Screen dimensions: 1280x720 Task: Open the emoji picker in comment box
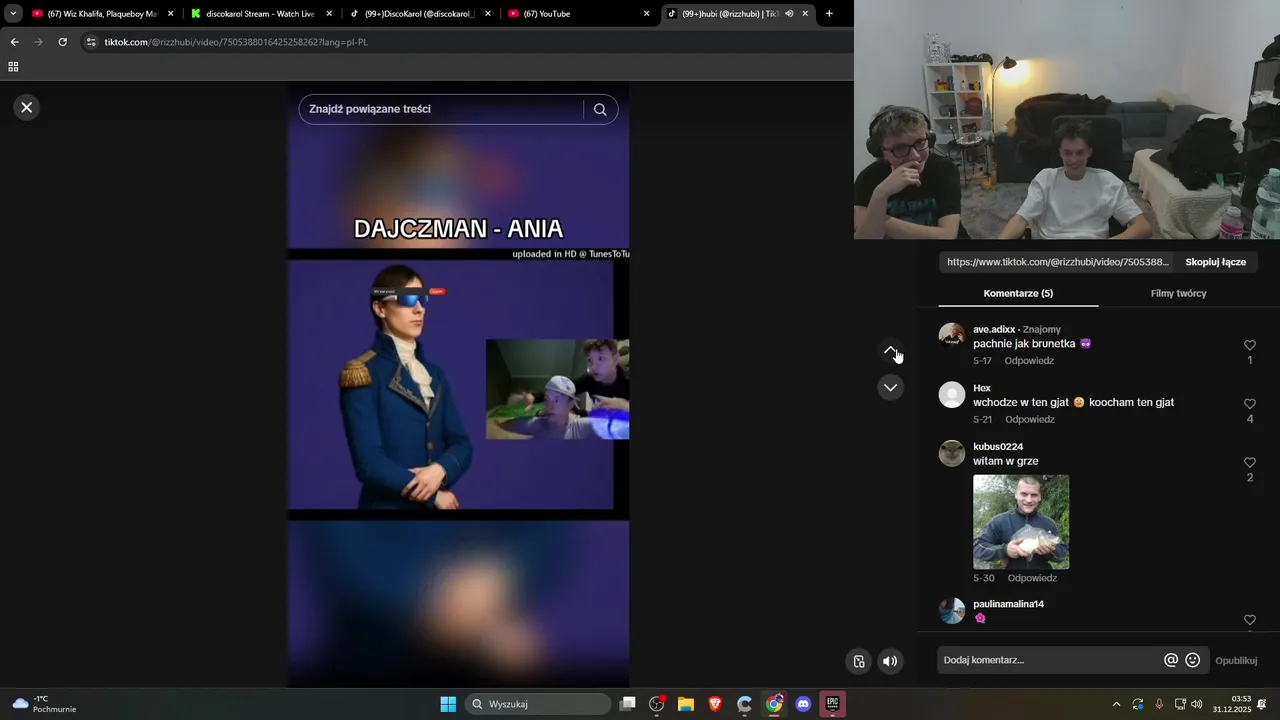1193,660
